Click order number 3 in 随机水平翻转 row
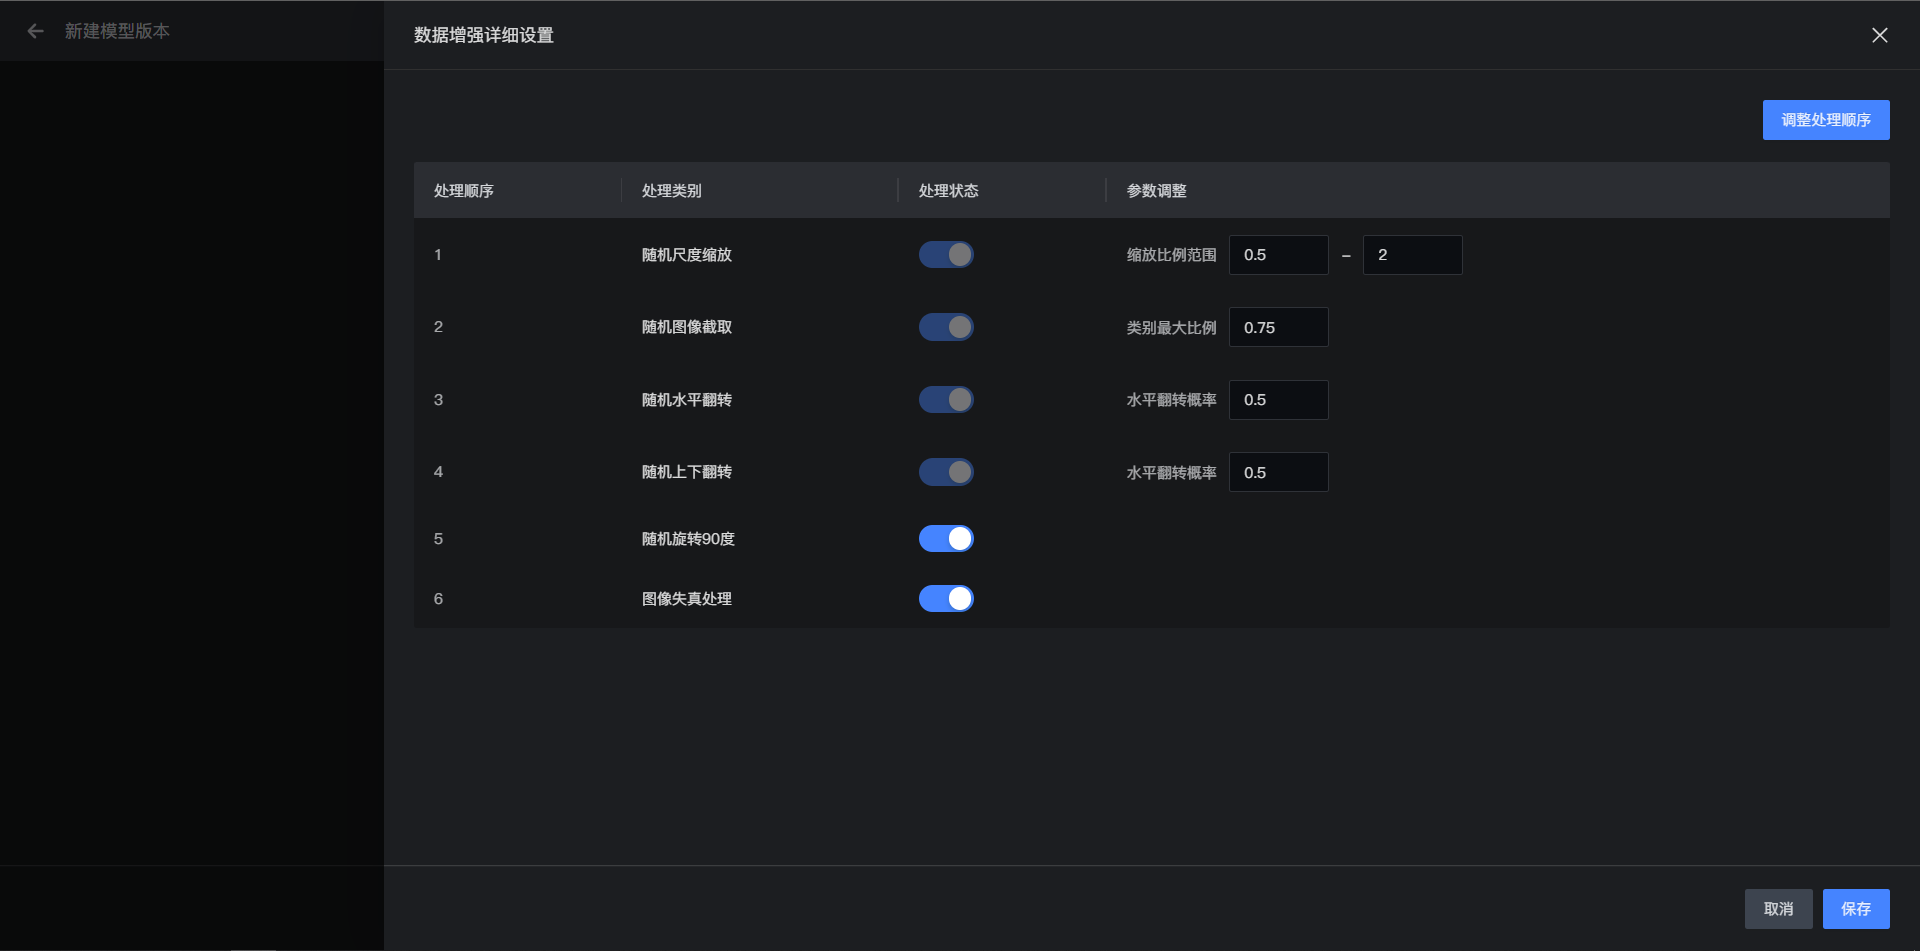1920x951 pixels. pos(438,400)
